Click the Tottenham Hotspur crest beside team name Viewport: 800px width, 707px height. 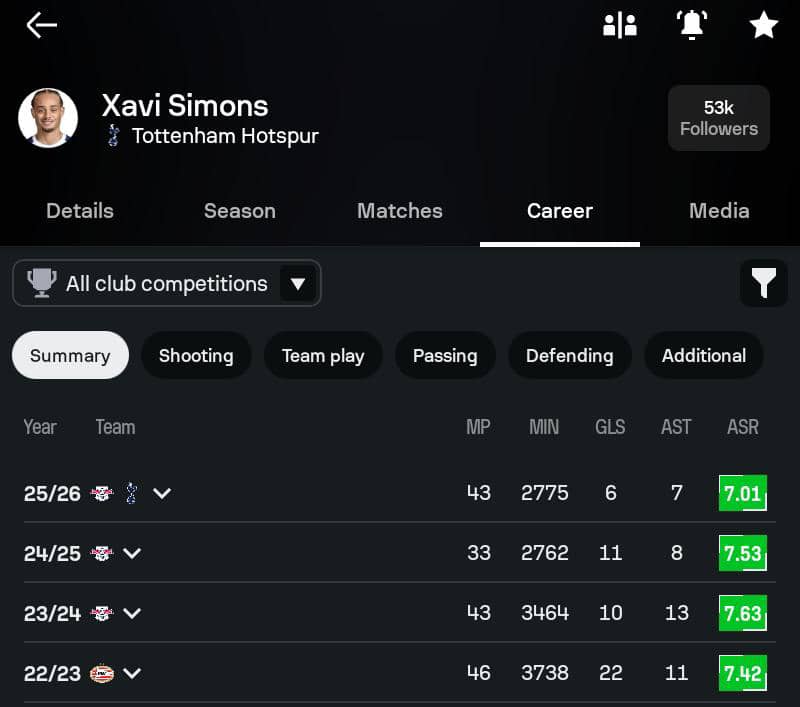coord(114,136)
